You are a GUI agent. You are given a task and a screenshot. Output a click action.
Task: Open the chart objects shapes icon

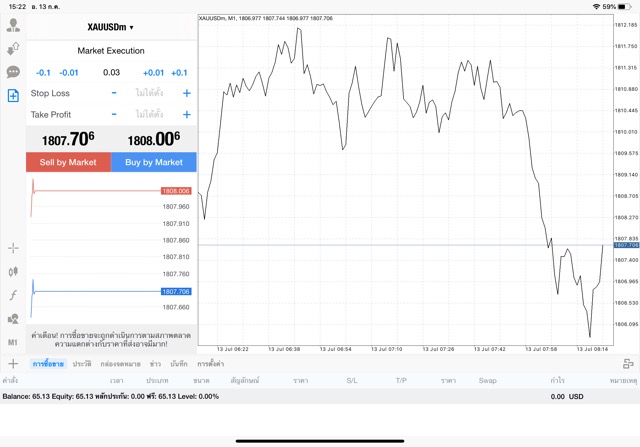13,319
